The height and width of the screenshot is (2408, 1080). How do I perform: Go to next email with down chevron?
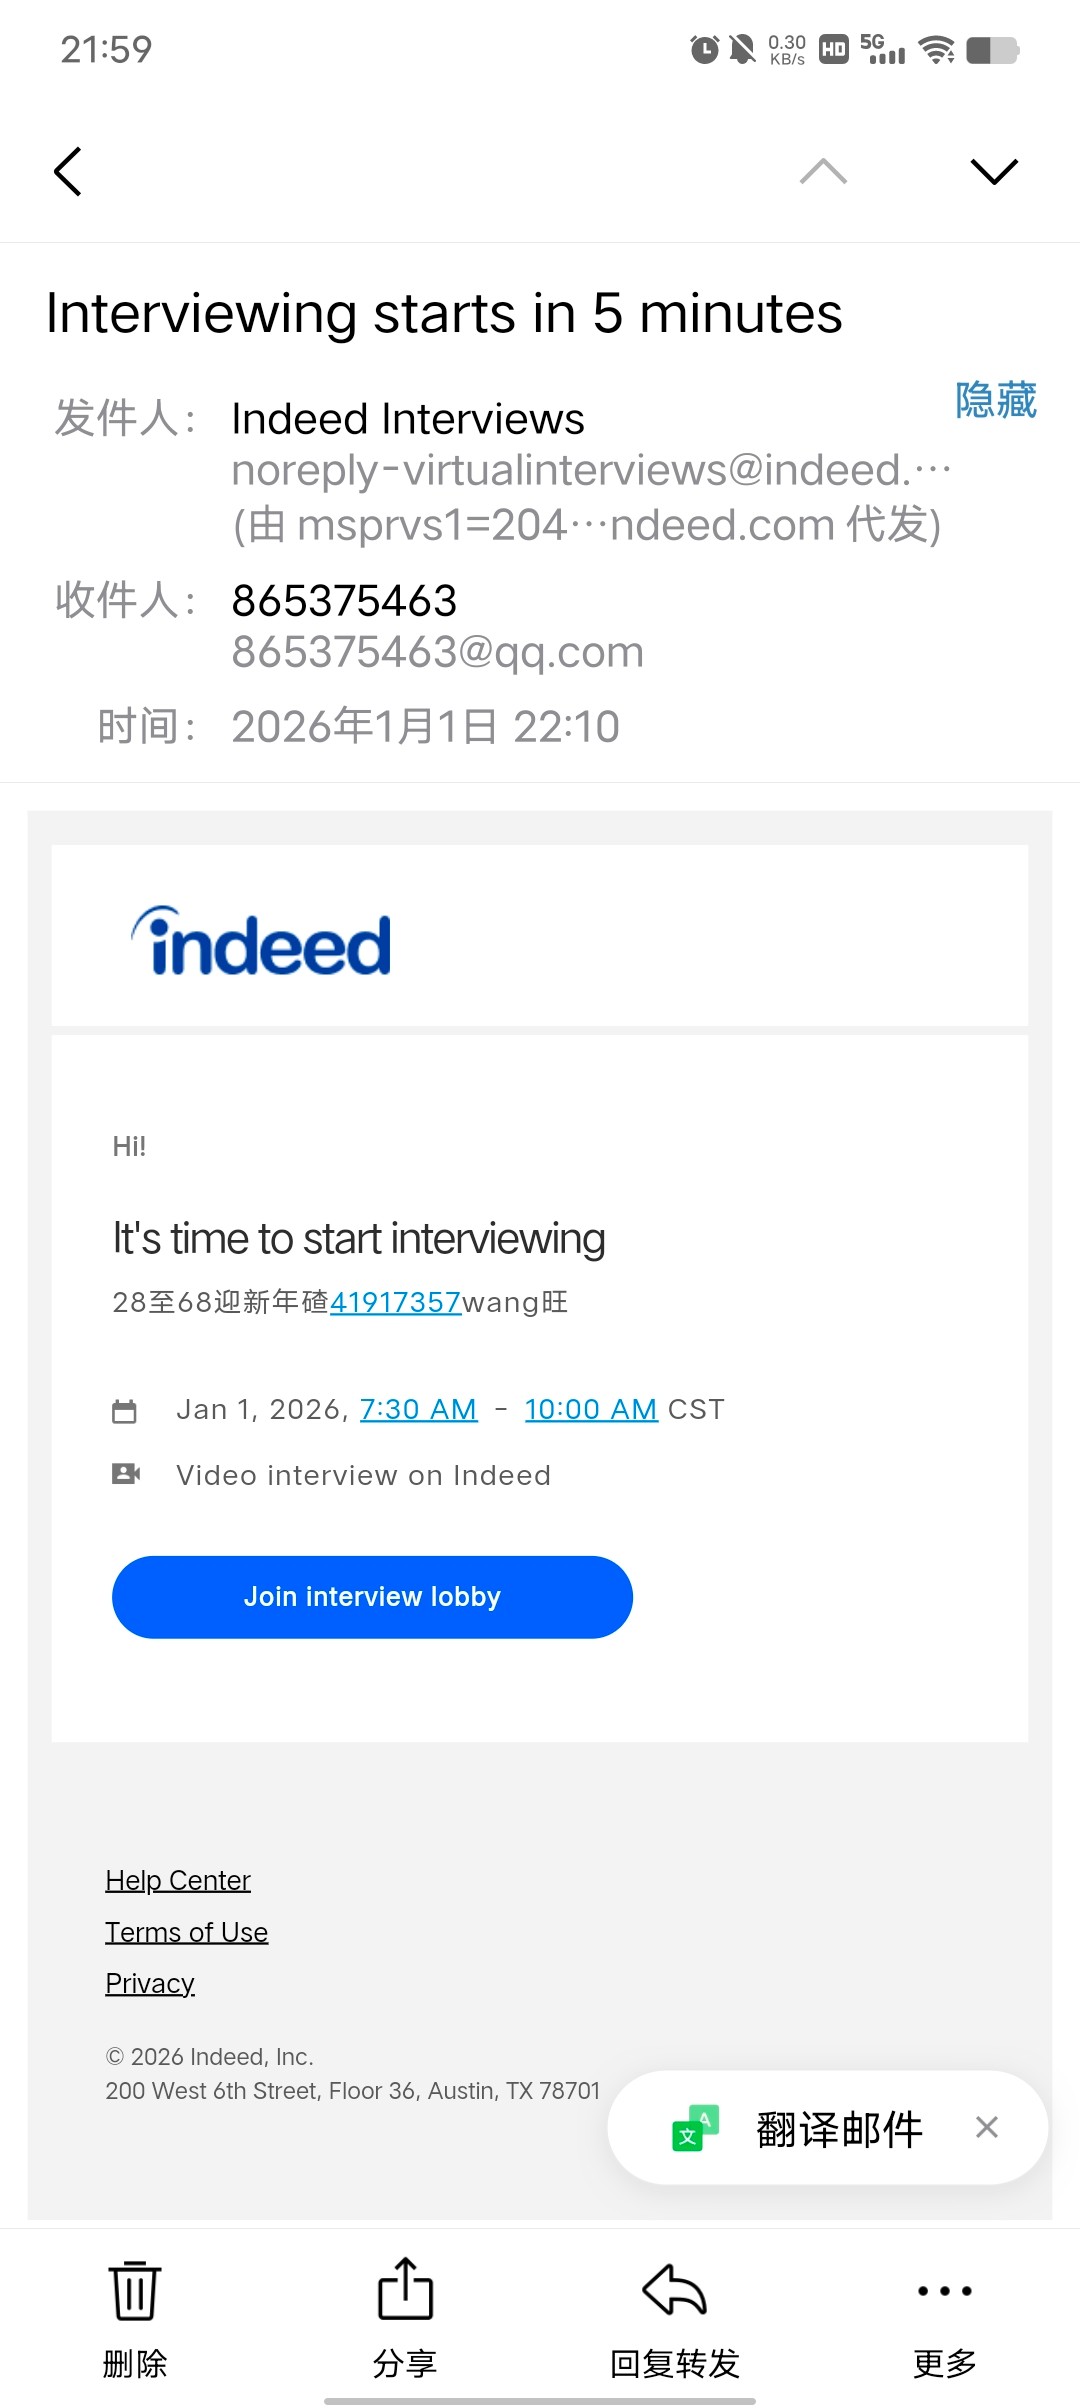coord(994,171)
